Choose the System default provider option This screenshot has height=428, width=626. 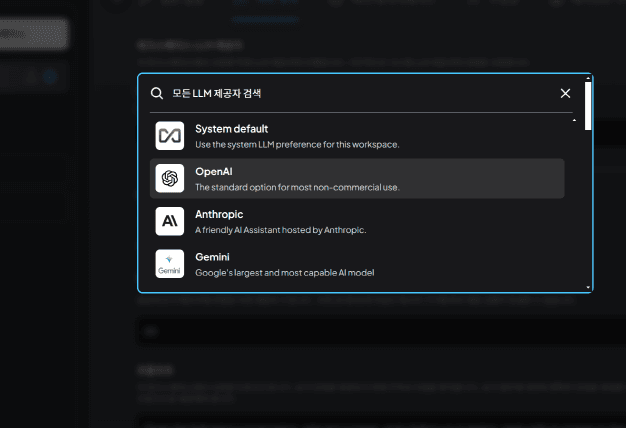[357, 136]
